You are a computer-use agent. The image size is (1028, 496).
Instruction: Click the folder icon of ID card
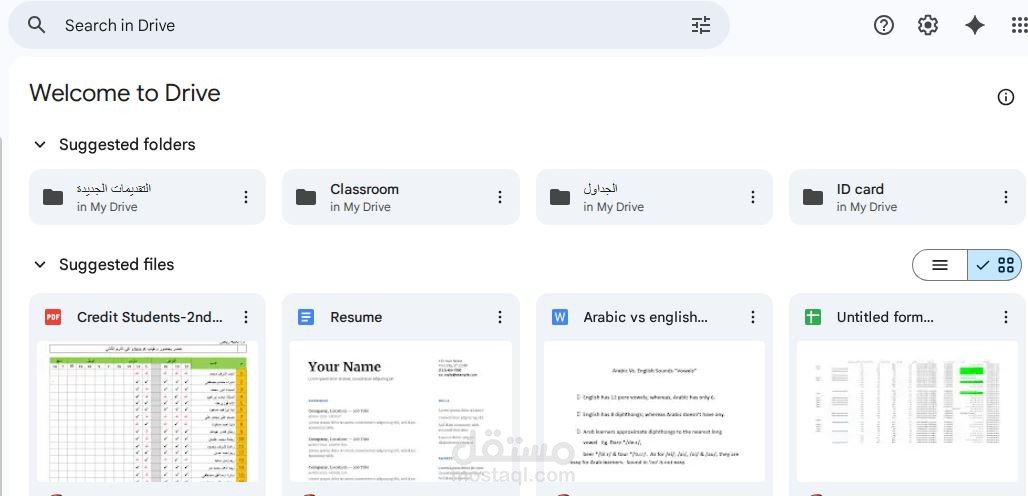tap(813, 197)
